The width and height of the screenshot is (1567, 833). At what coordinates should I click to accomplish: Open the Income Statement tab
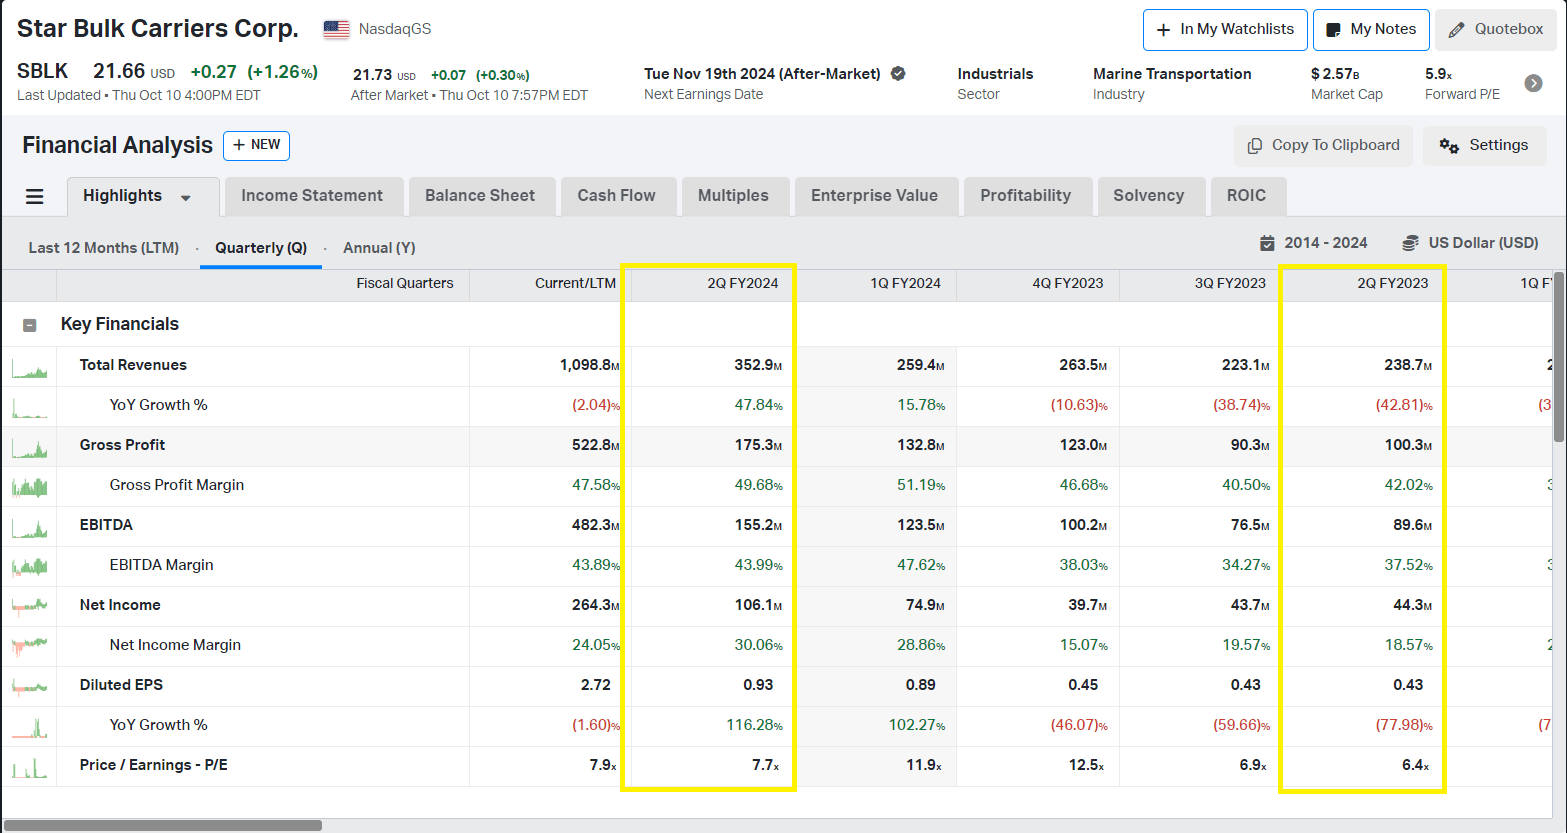(x=312, y=196)
